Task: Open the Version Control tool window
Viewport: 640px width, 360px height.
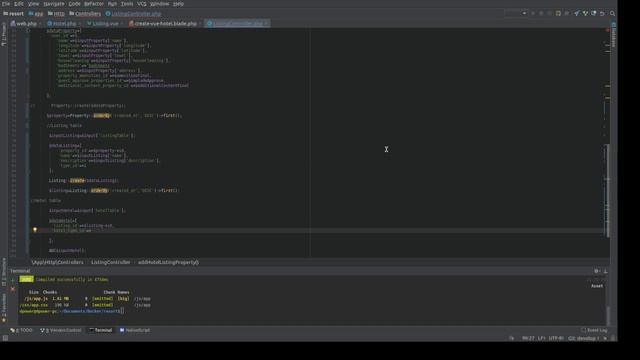Action: point(61,330)
